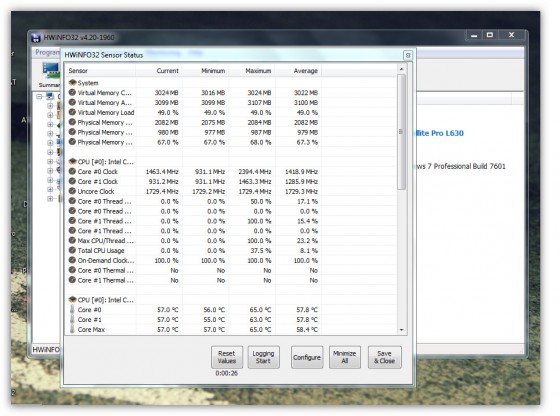Click CPU [#0] group icon above temperature rows

[x=72, y=300]
